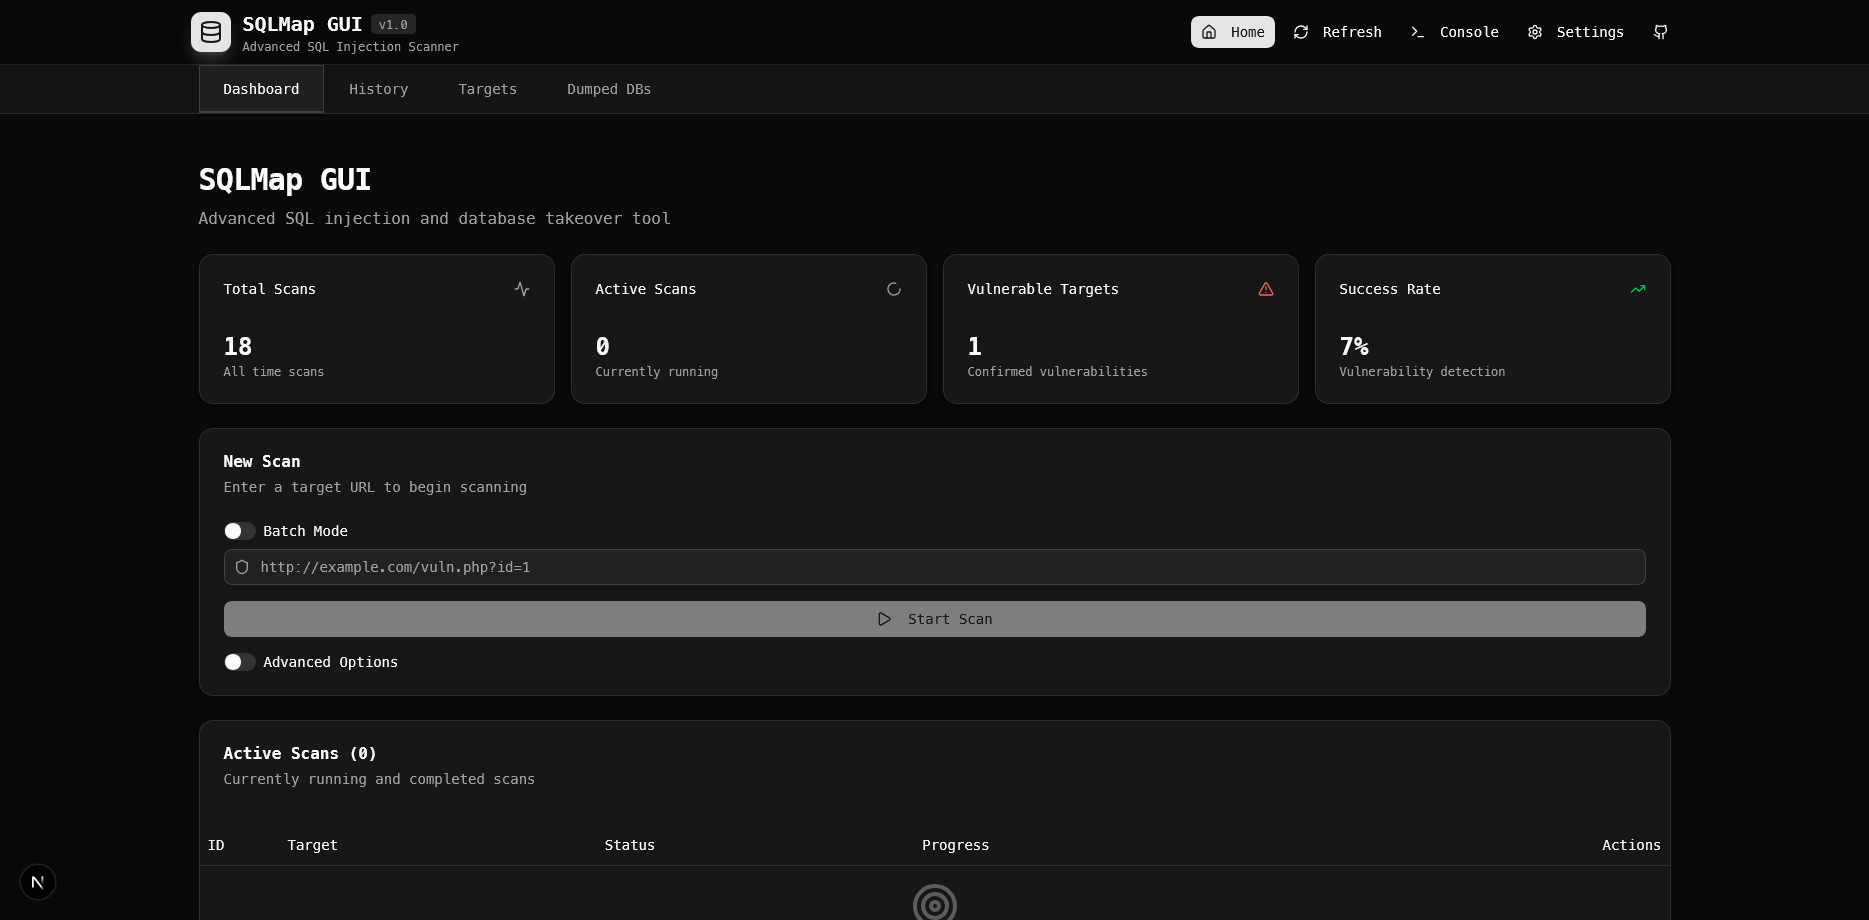Click the Refresh button

click(x=1337, y=32)
